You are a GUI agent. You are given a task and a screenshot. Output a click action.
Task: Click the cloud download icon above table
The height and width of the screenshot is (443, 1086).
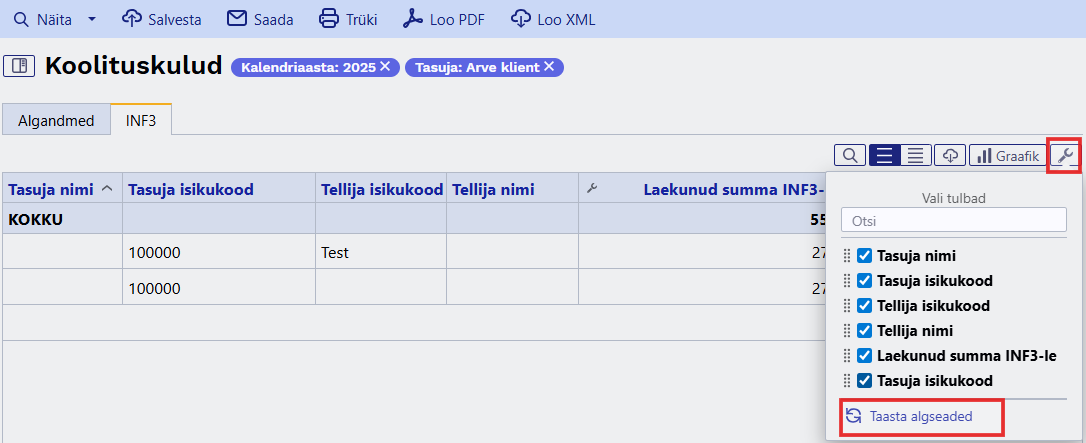(951, 155)
